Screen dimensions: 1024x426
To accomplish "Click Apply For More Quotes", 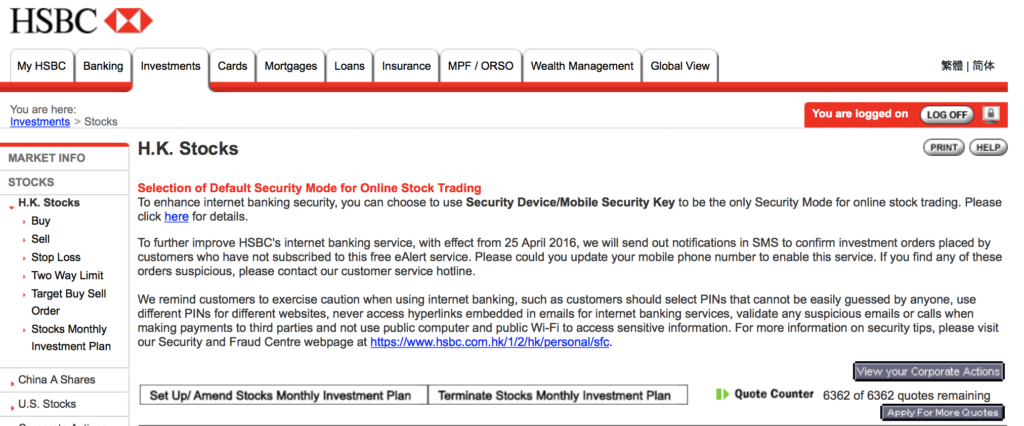I will pos(942,412).
